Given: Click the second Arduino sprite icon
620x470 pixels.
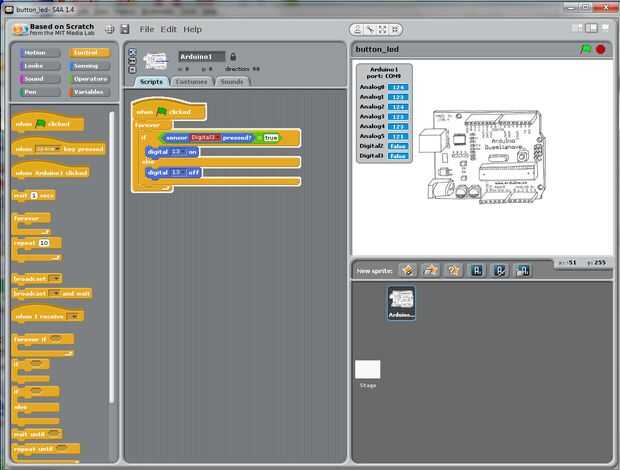Looking at the screenshot, I should click(499, 270).
